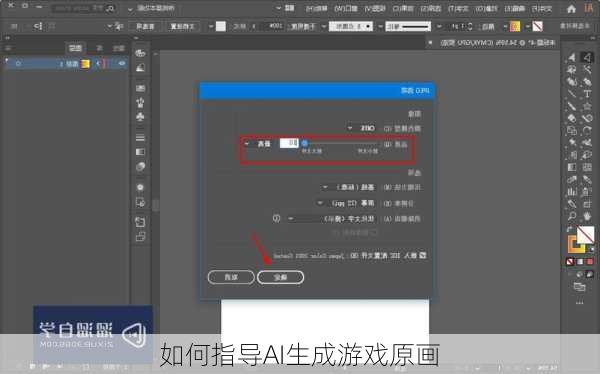
Task: Click the Home icon in the menu bar
Action: pos(571,9)
